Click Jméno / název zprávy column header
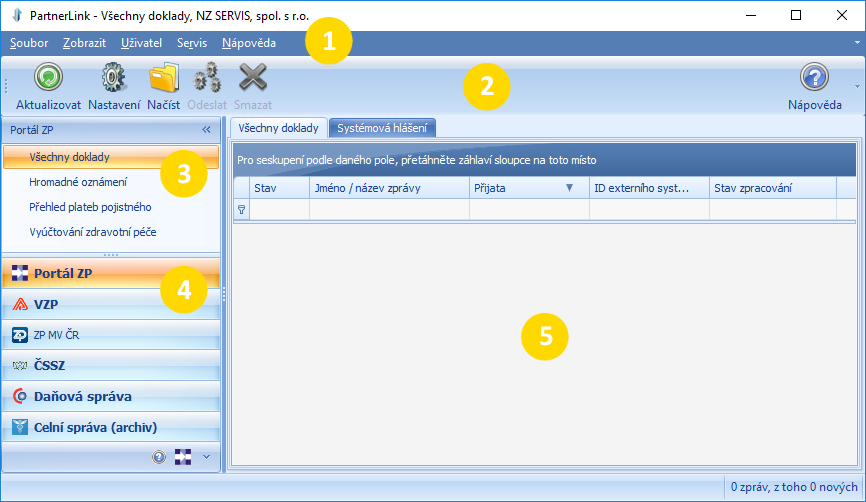The height and width of the screenshot is (502, 866). (389, 188)
